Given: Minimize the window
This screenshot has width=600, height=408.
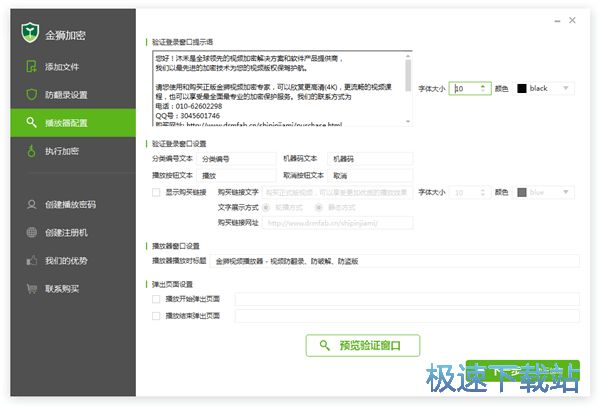Looking at the screenshot, I should click(x=557, y=21).
